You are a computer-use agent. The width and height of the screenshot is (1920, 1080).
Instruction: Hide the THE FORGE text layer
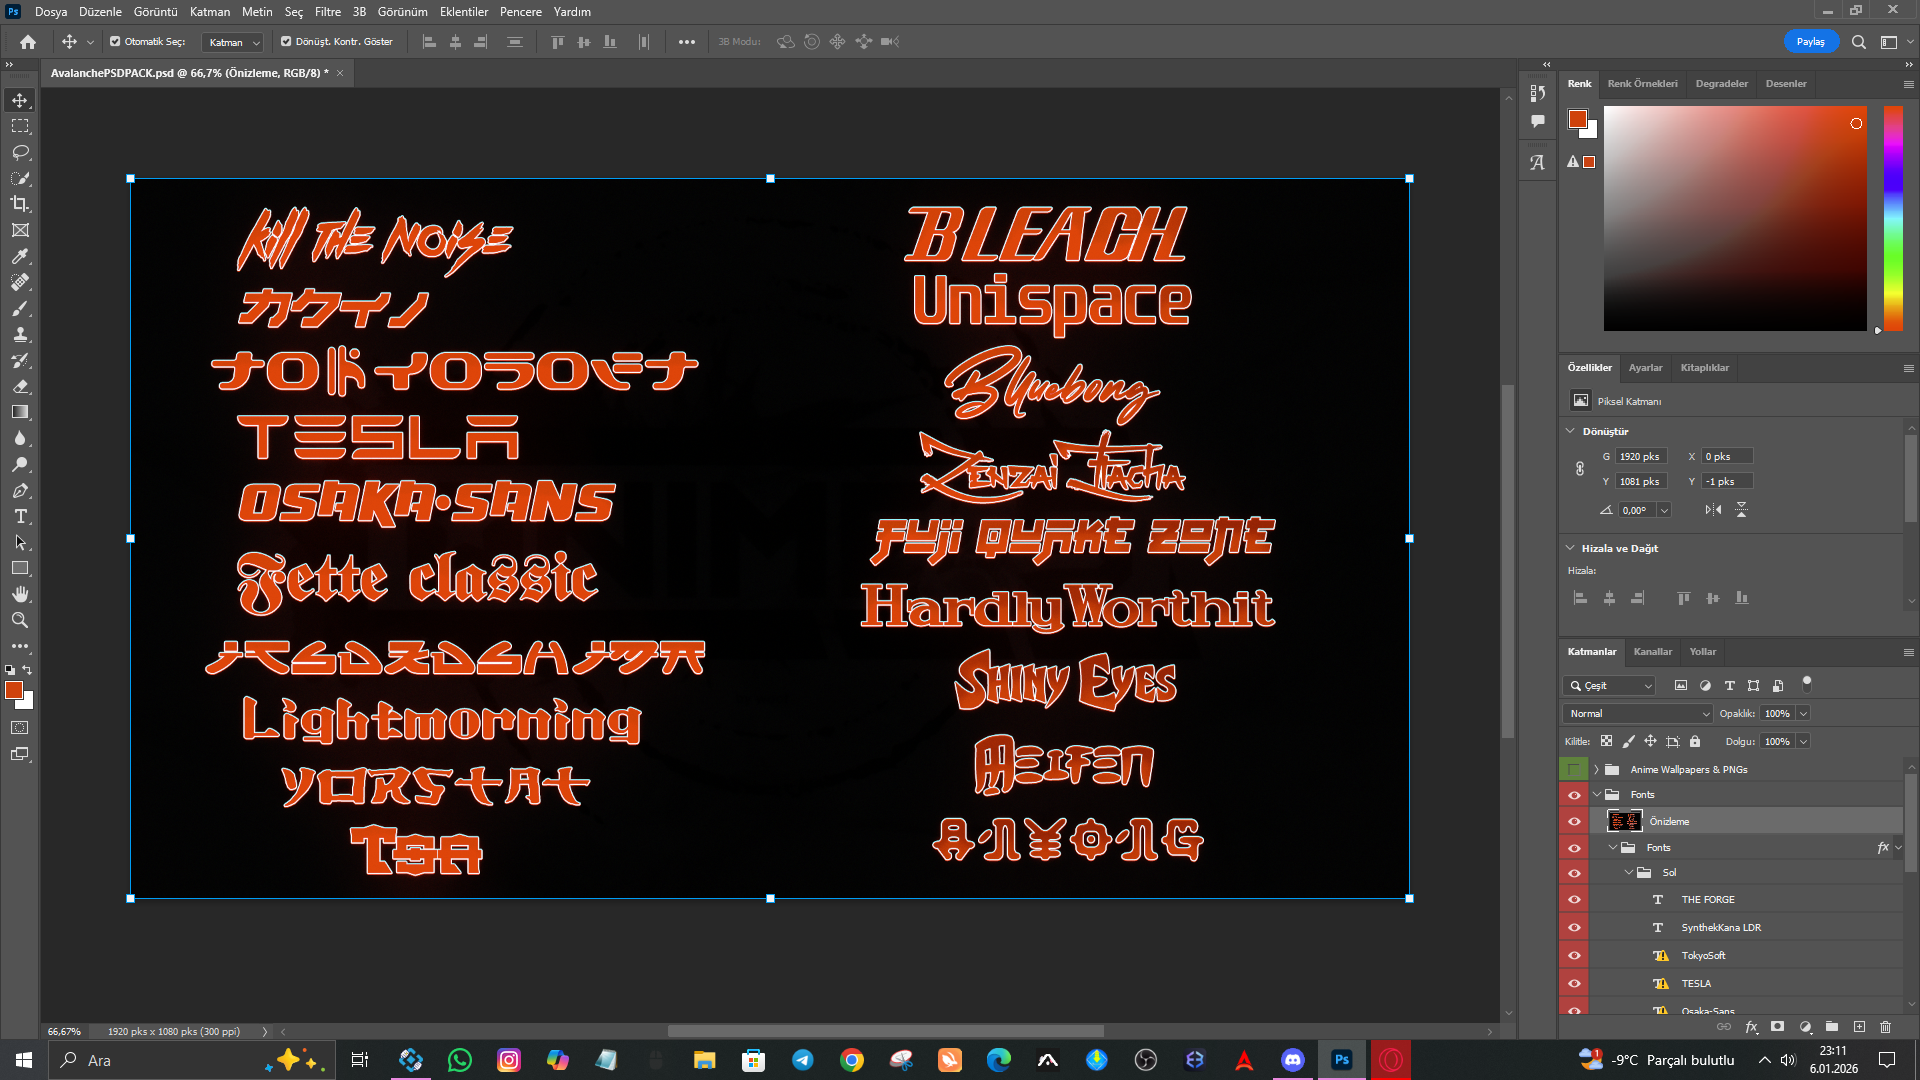[x=1574, y=900]
